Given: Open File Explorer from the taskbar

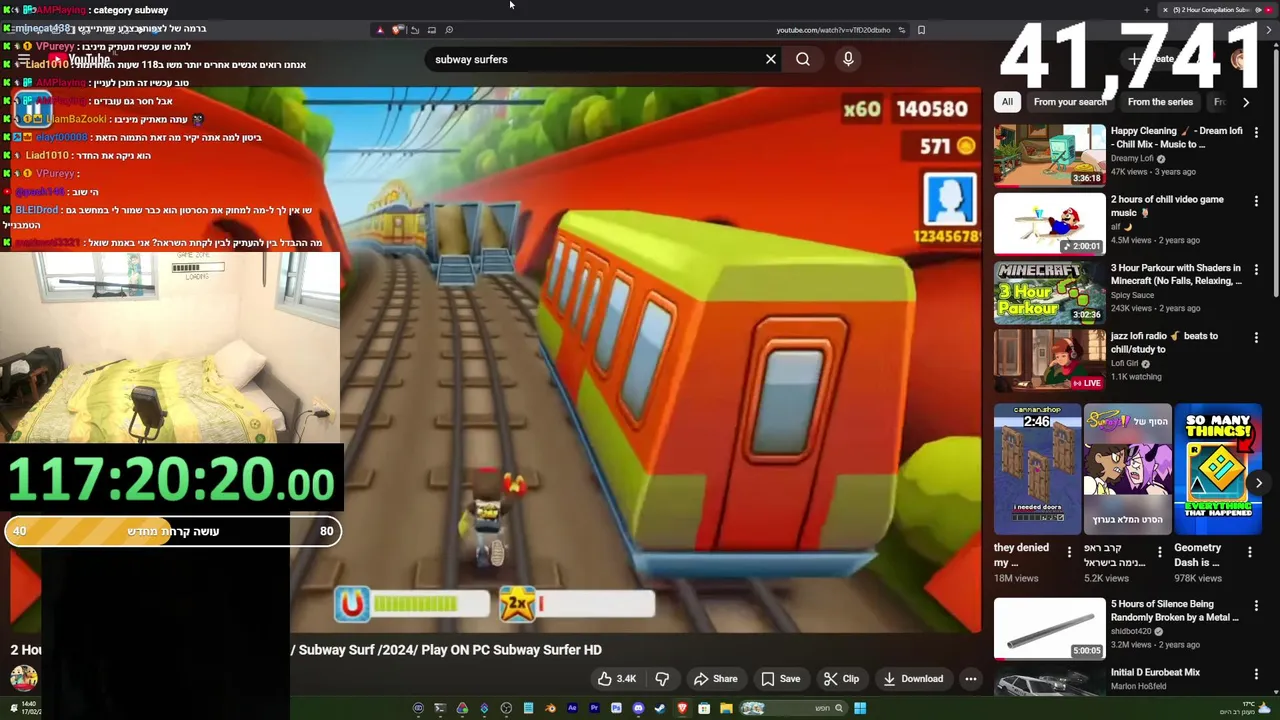Looking at the screenshot, I should [726, 708].
